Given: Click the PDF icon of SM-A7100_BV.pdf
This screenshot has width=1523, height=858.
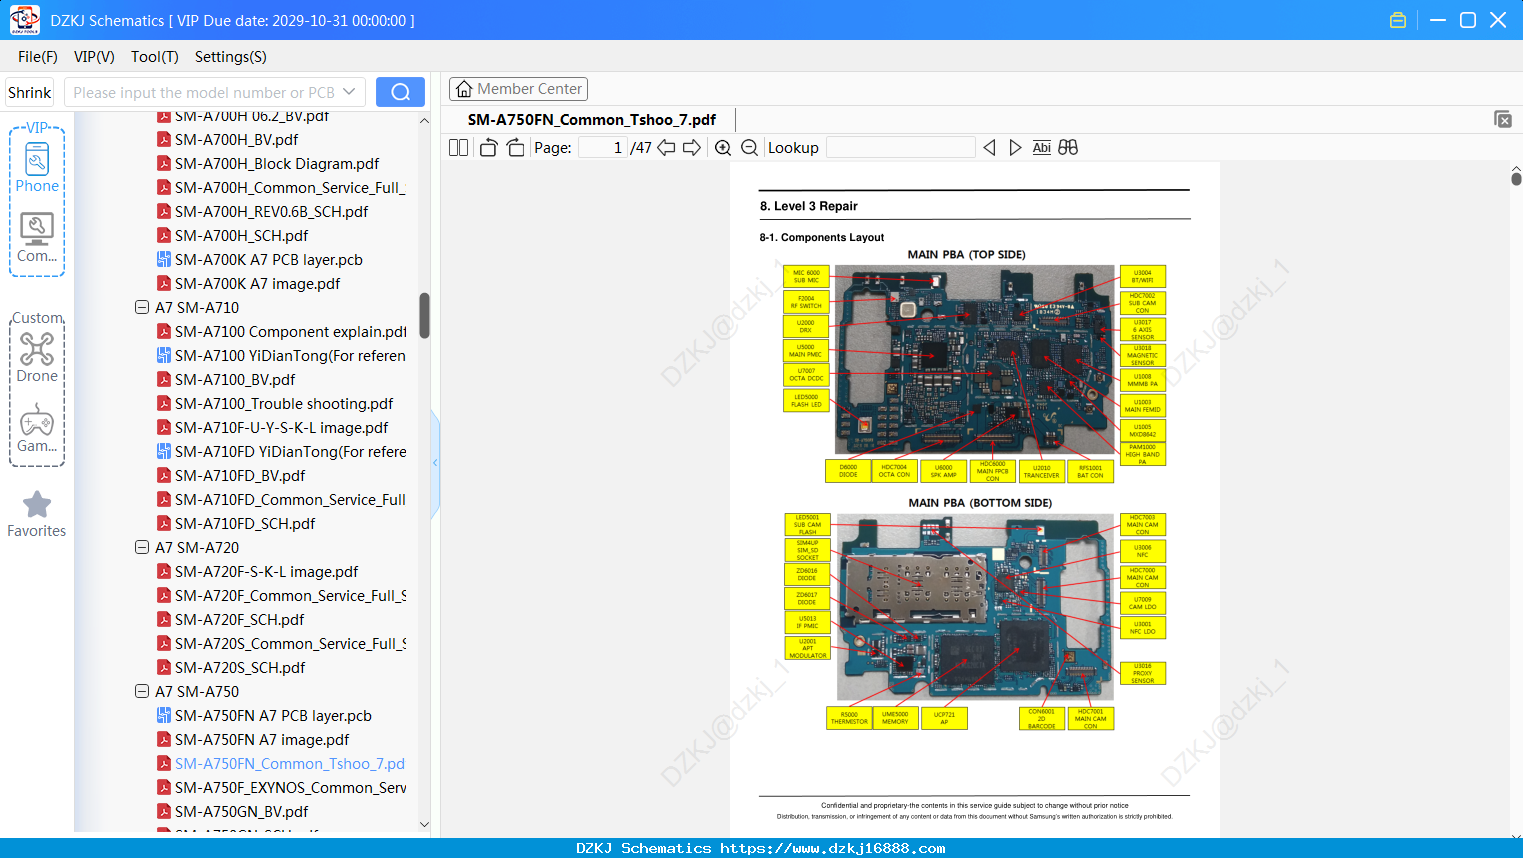Looking at the screenshot, I should [164, 379].
